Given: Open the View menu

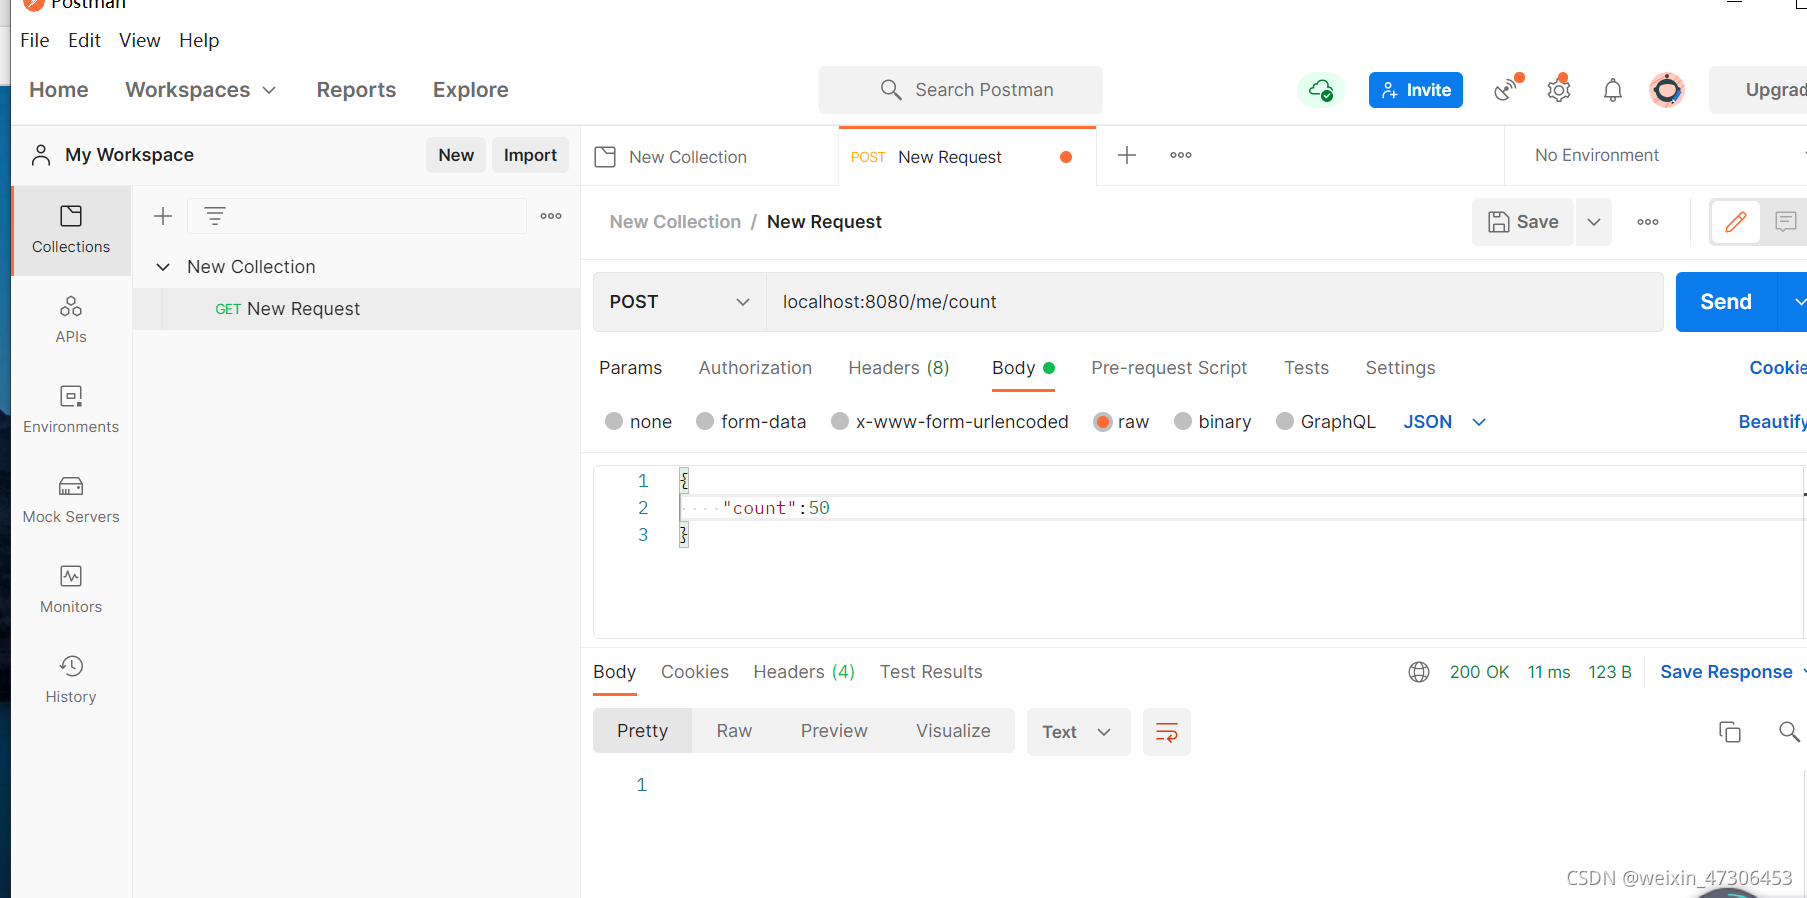Looking at the screenshot, I should click(x=139, y=40).
